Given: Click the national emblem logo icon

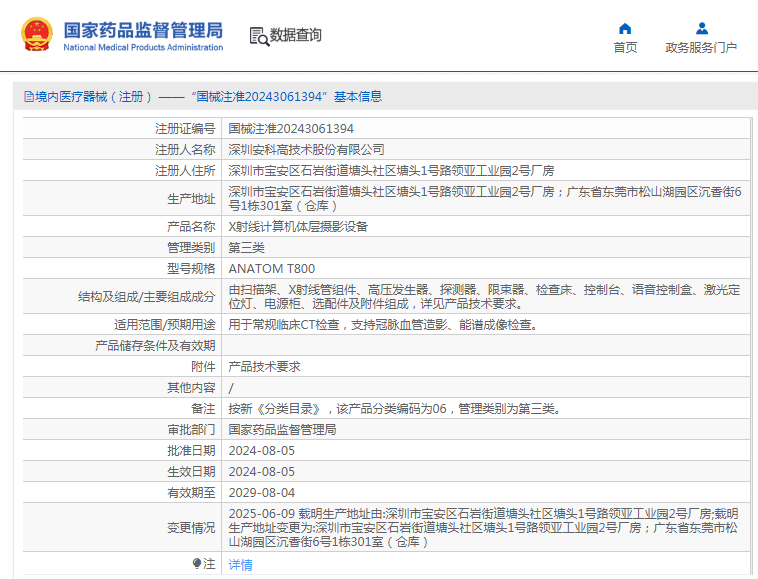Looking at the screenshot, I should [37, 34].
